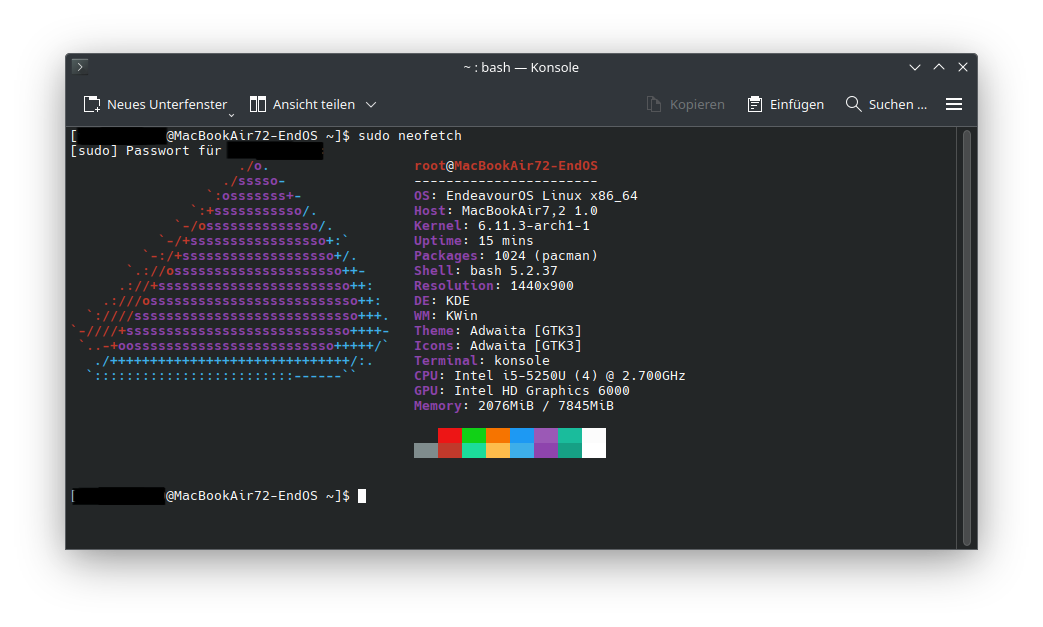Click the 'CPU: Intel i5-5250U' line
Screen dimensions: 1043x627
click(549, 376)
